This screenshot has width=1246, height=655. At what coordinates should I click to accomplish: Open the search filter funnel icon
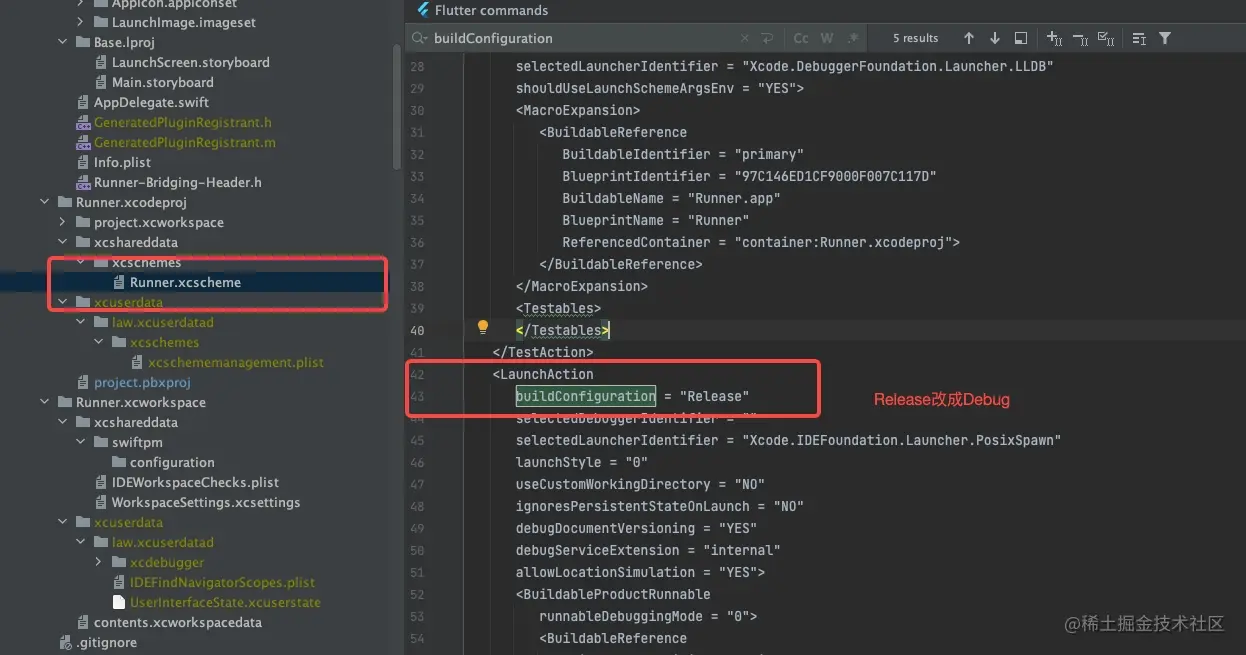click(1165, 38)
